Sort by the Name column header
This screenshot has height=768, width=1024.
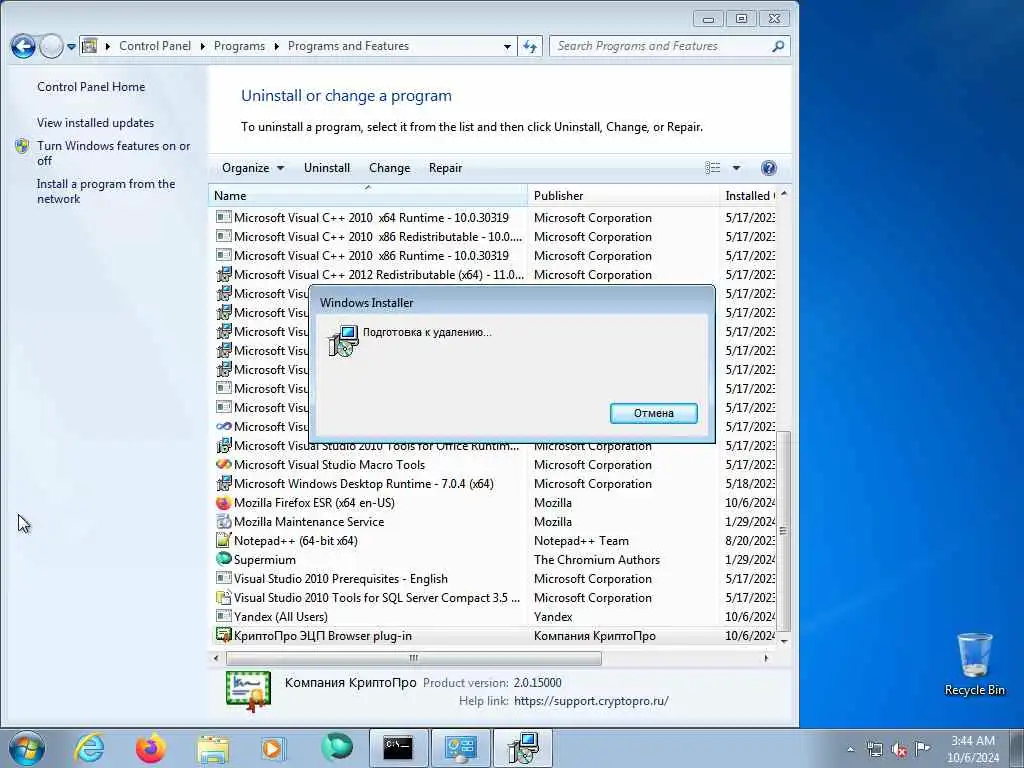[368, 195]
